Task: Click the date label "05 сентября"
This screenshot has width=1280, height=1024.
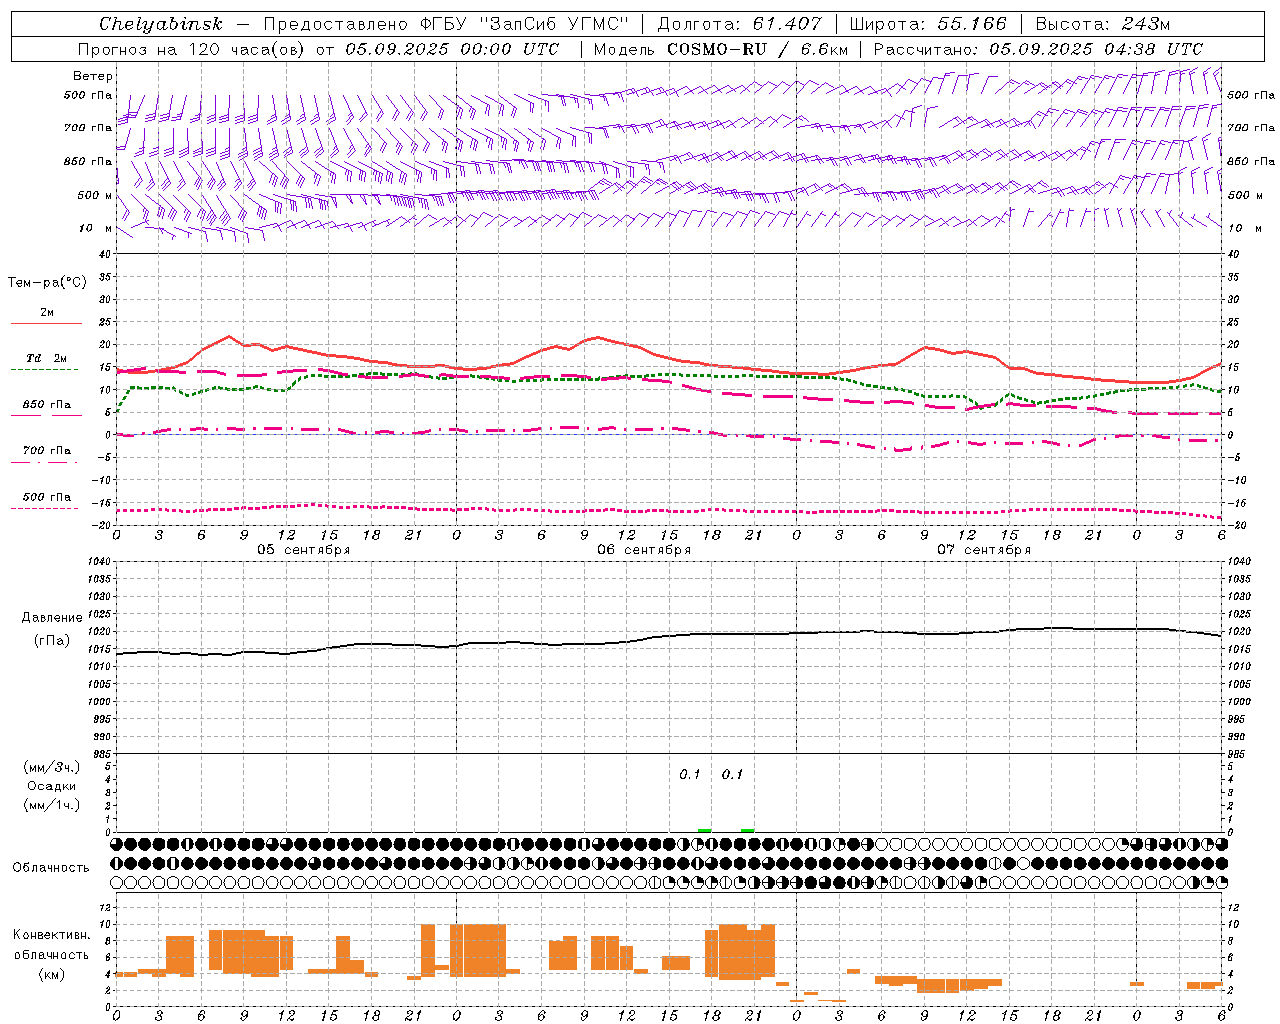Action: pos(304,550)
